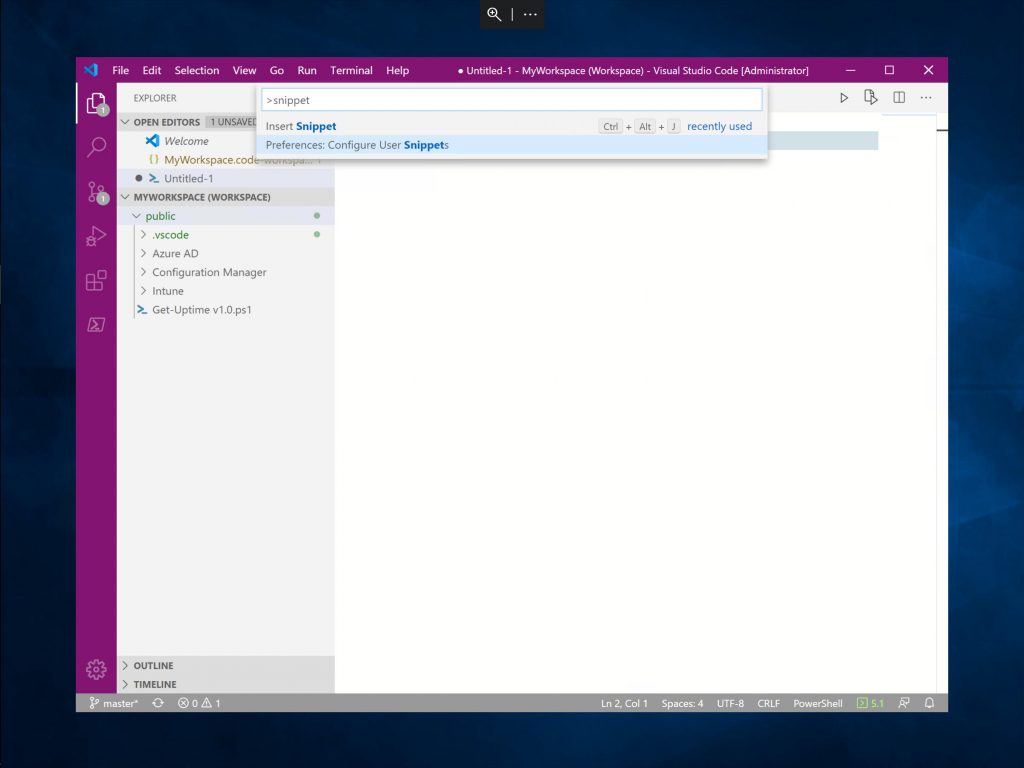Open the Go menu
1024x768 pixels.
(276, 71)
